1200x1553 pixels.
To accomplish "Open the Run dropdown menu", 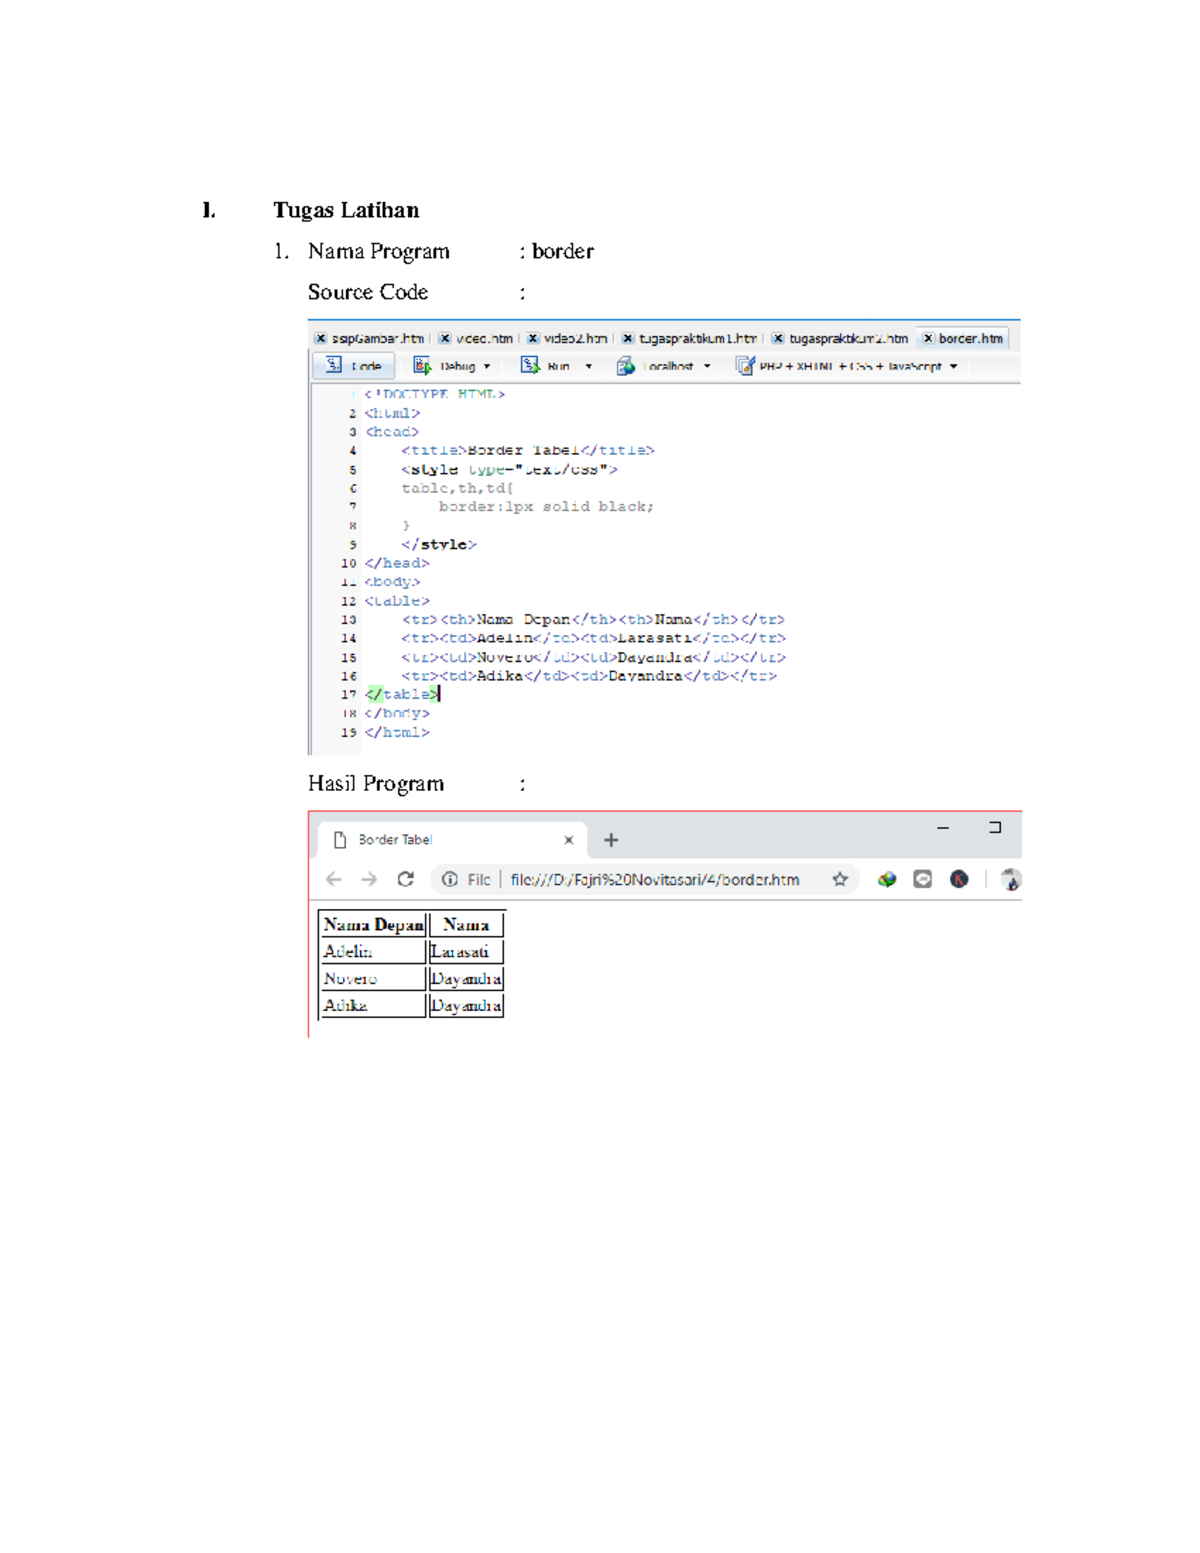I will [588, 366].
